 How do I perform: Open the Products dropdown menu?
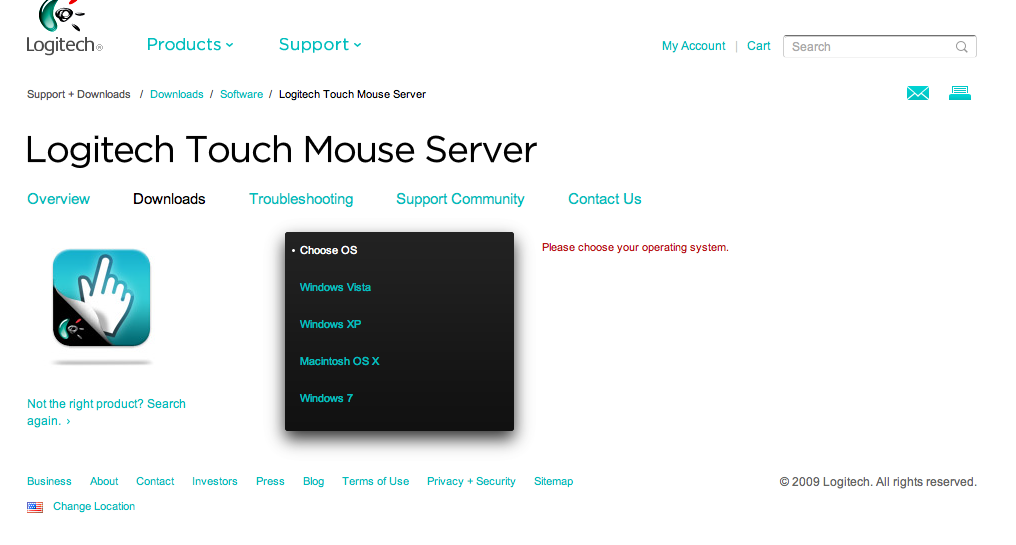point(190,45)
